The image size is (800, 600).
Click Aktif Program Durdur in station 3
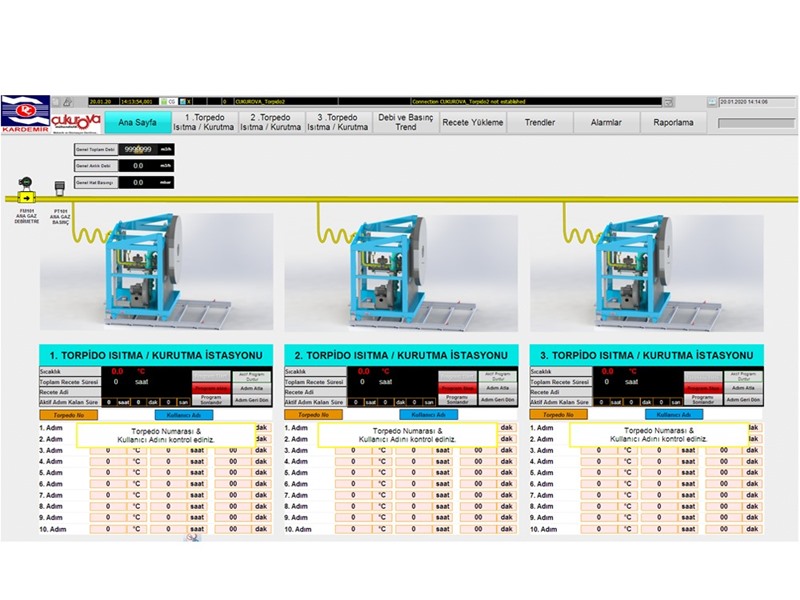pyautogui.click(x=743, y=377)
